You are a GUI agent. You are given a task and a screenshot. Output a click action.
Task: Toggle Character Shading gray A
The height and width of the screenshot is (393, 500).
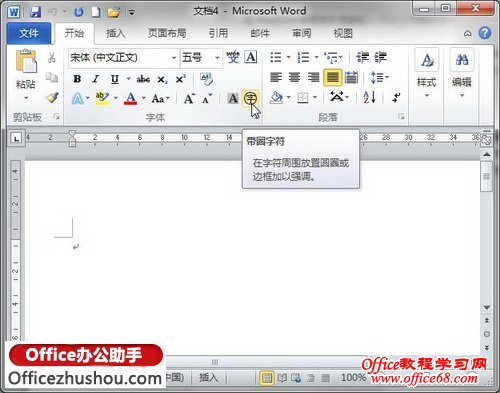coord(233,98)
